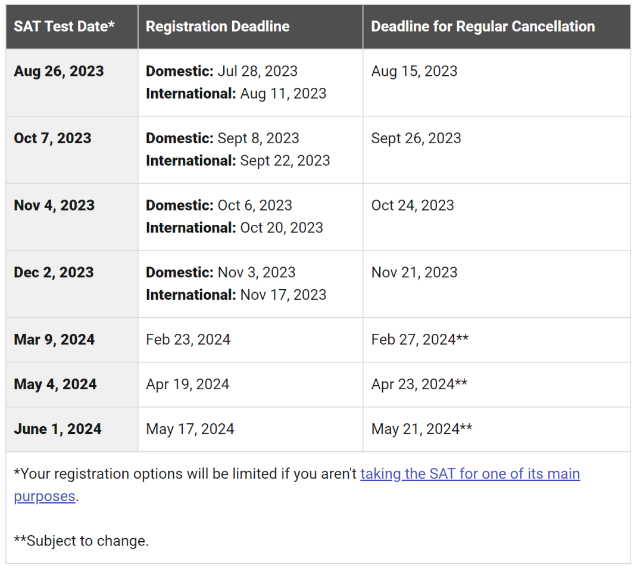
Task: Select the 'Feb 27, 2024**' cancellation date
Action: click(420, 339)
